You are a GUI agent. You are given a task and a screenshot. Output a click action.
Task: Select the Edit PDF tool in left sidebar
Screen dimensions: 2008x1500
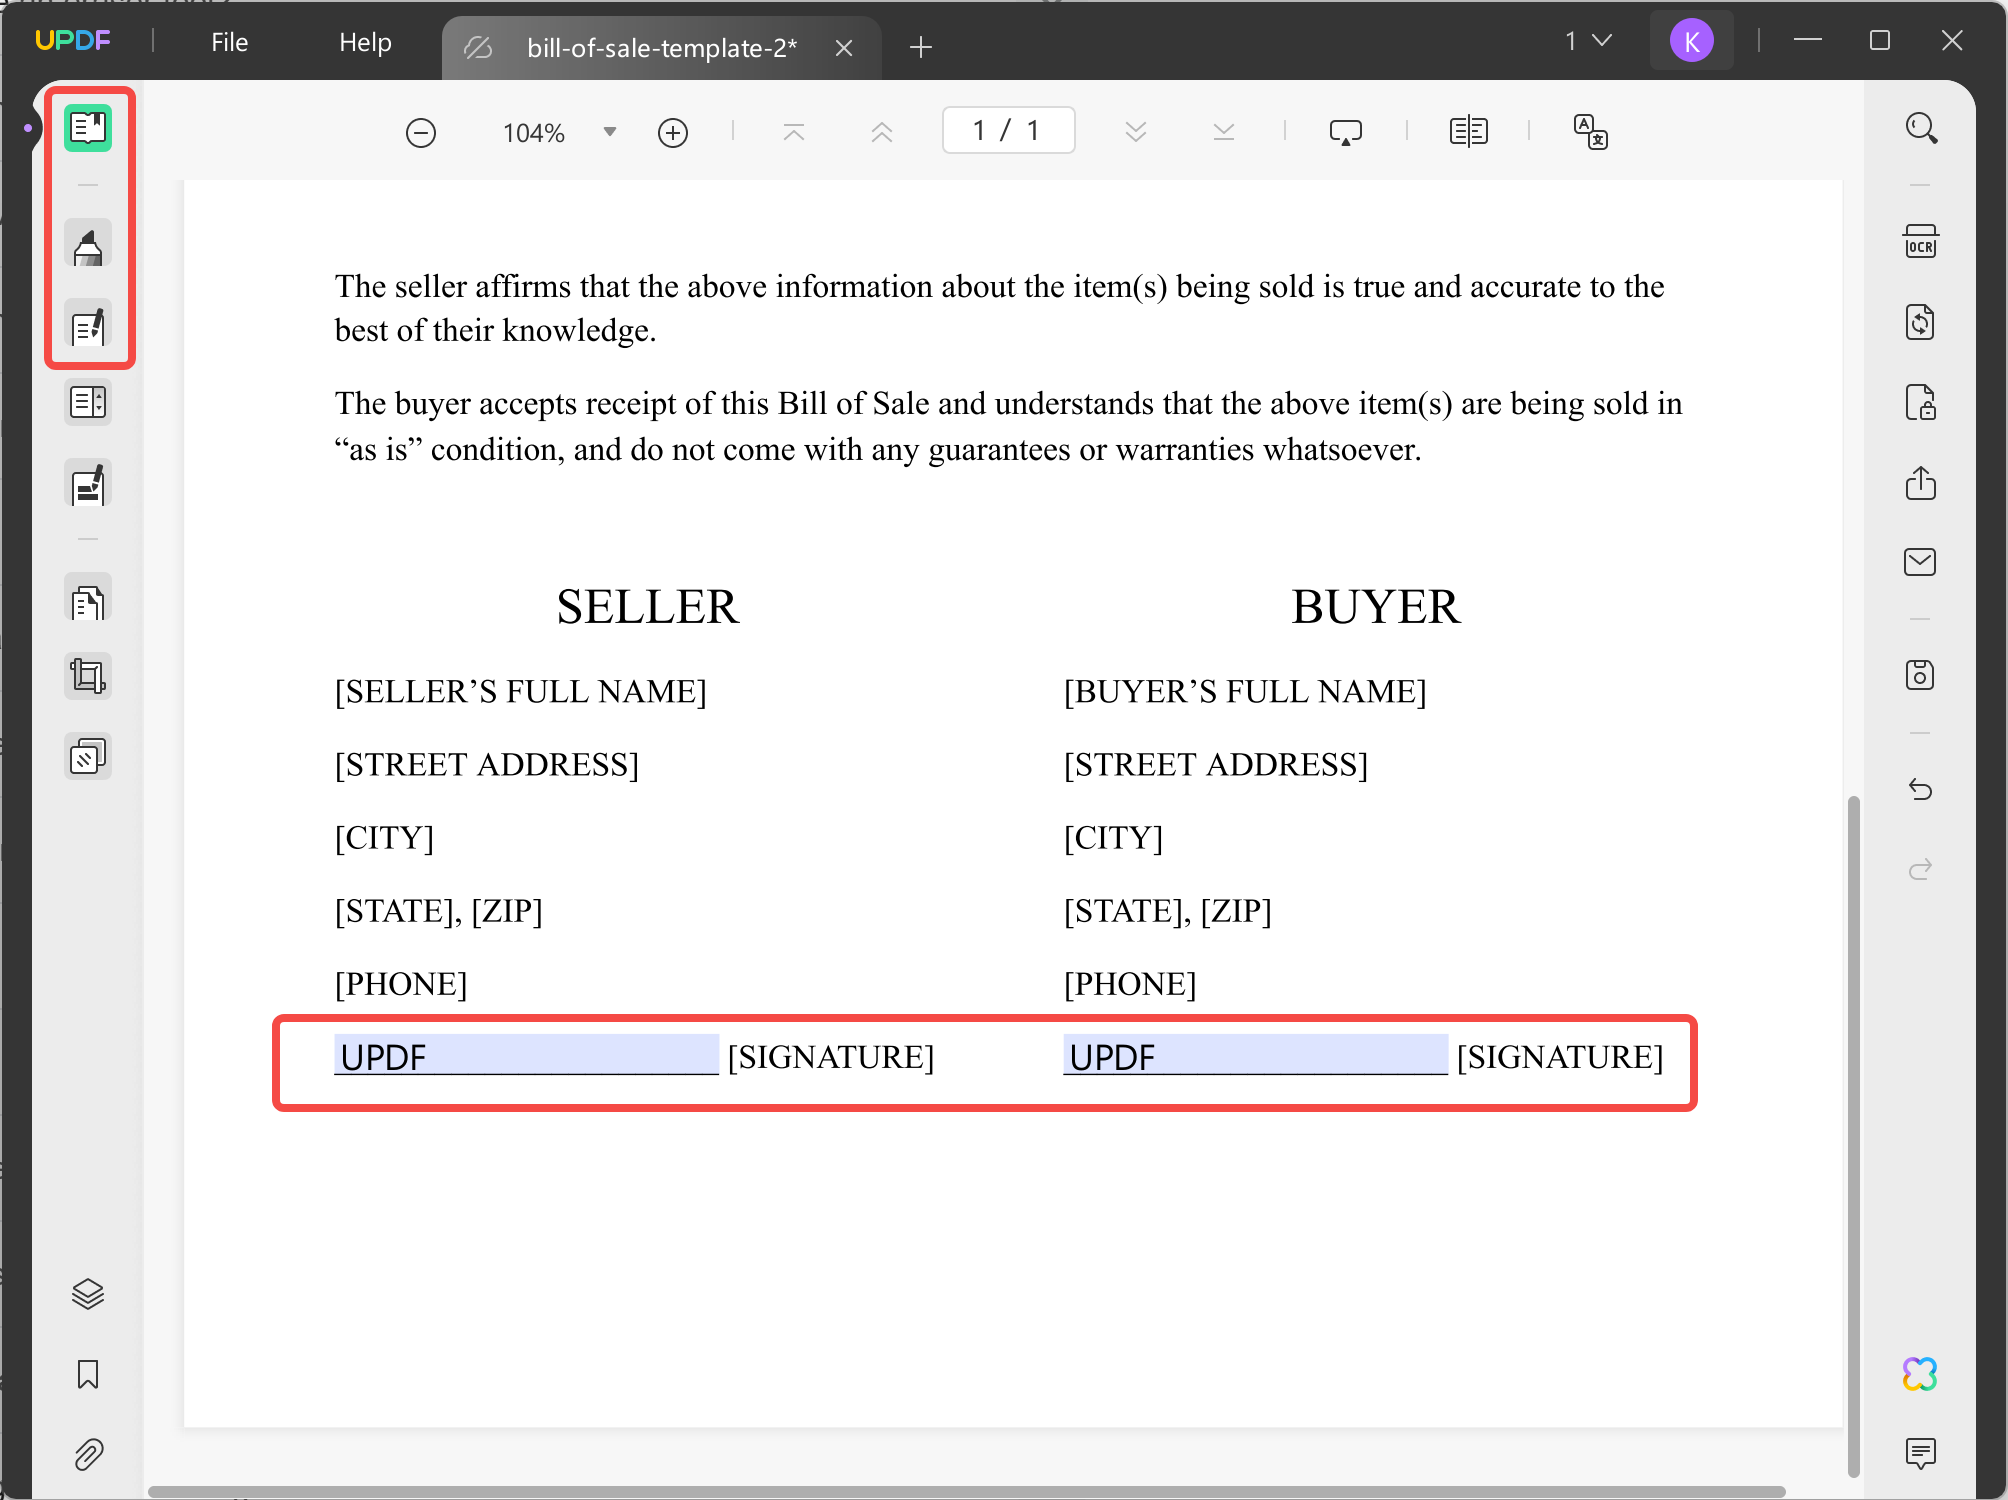click(x=88, y=325)
